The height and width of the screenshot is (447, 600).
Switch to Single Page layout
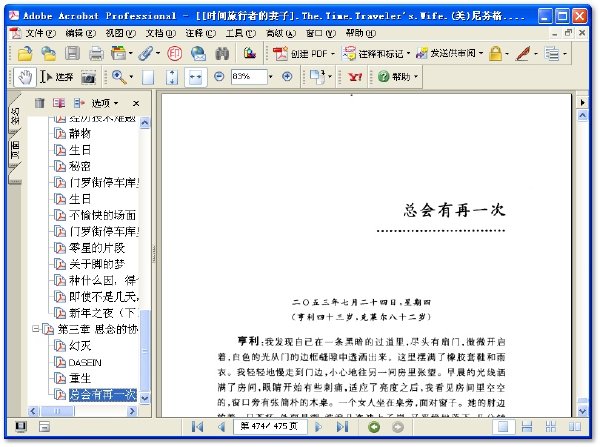[x=502, y=427]
